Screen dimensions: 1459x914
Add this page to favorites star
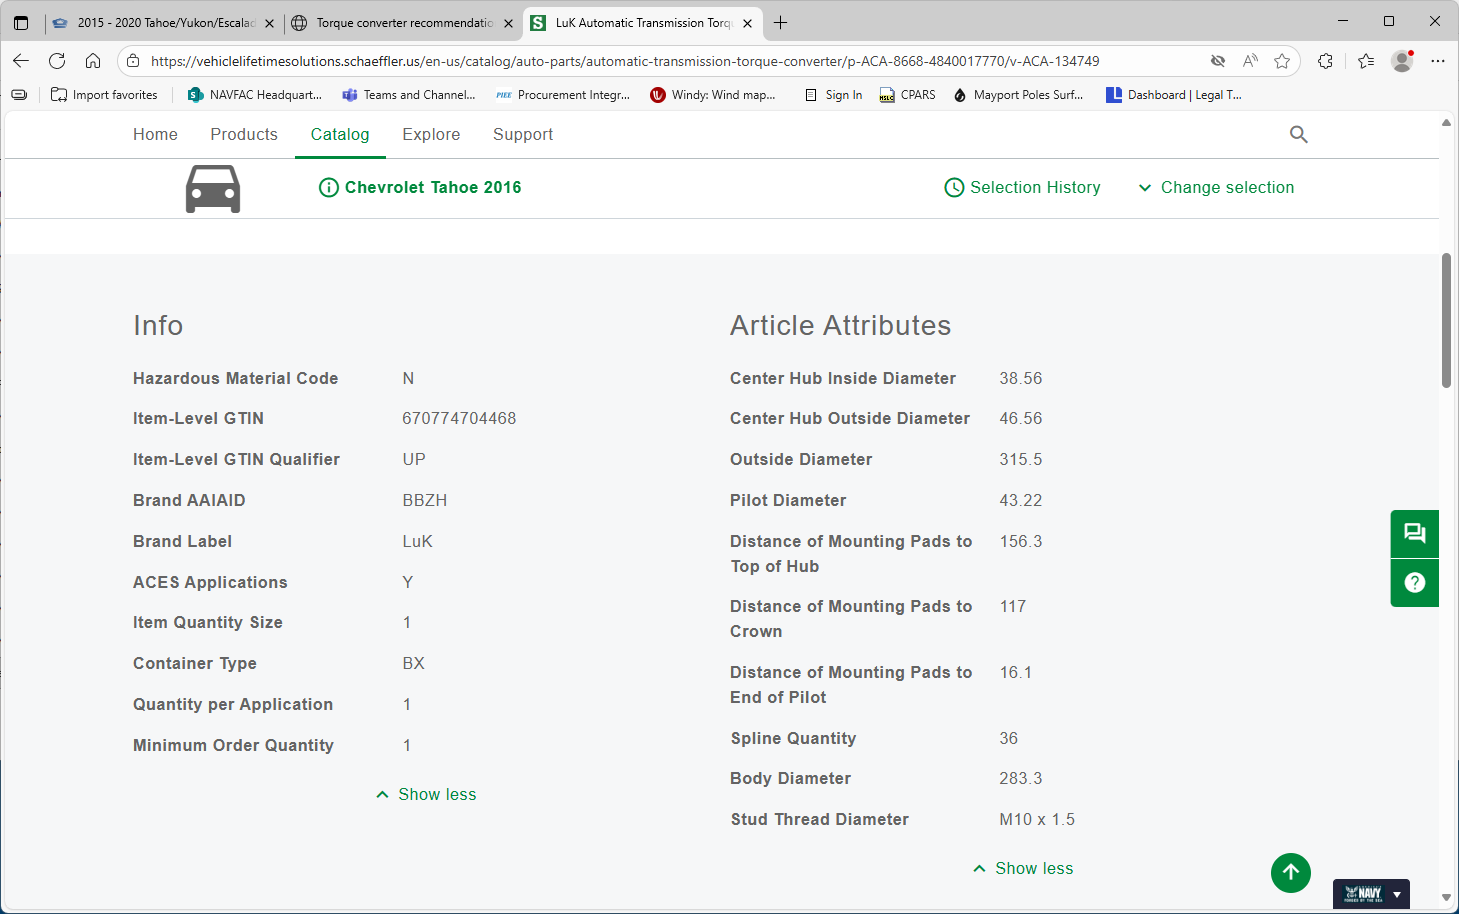(1282, 61)
